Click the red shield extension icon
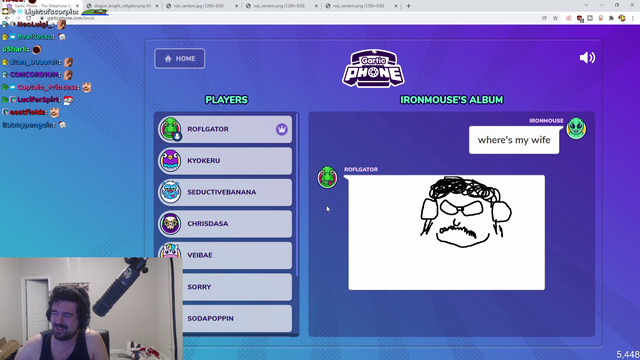This screenshot has width=640, height=360. (580, 18)
